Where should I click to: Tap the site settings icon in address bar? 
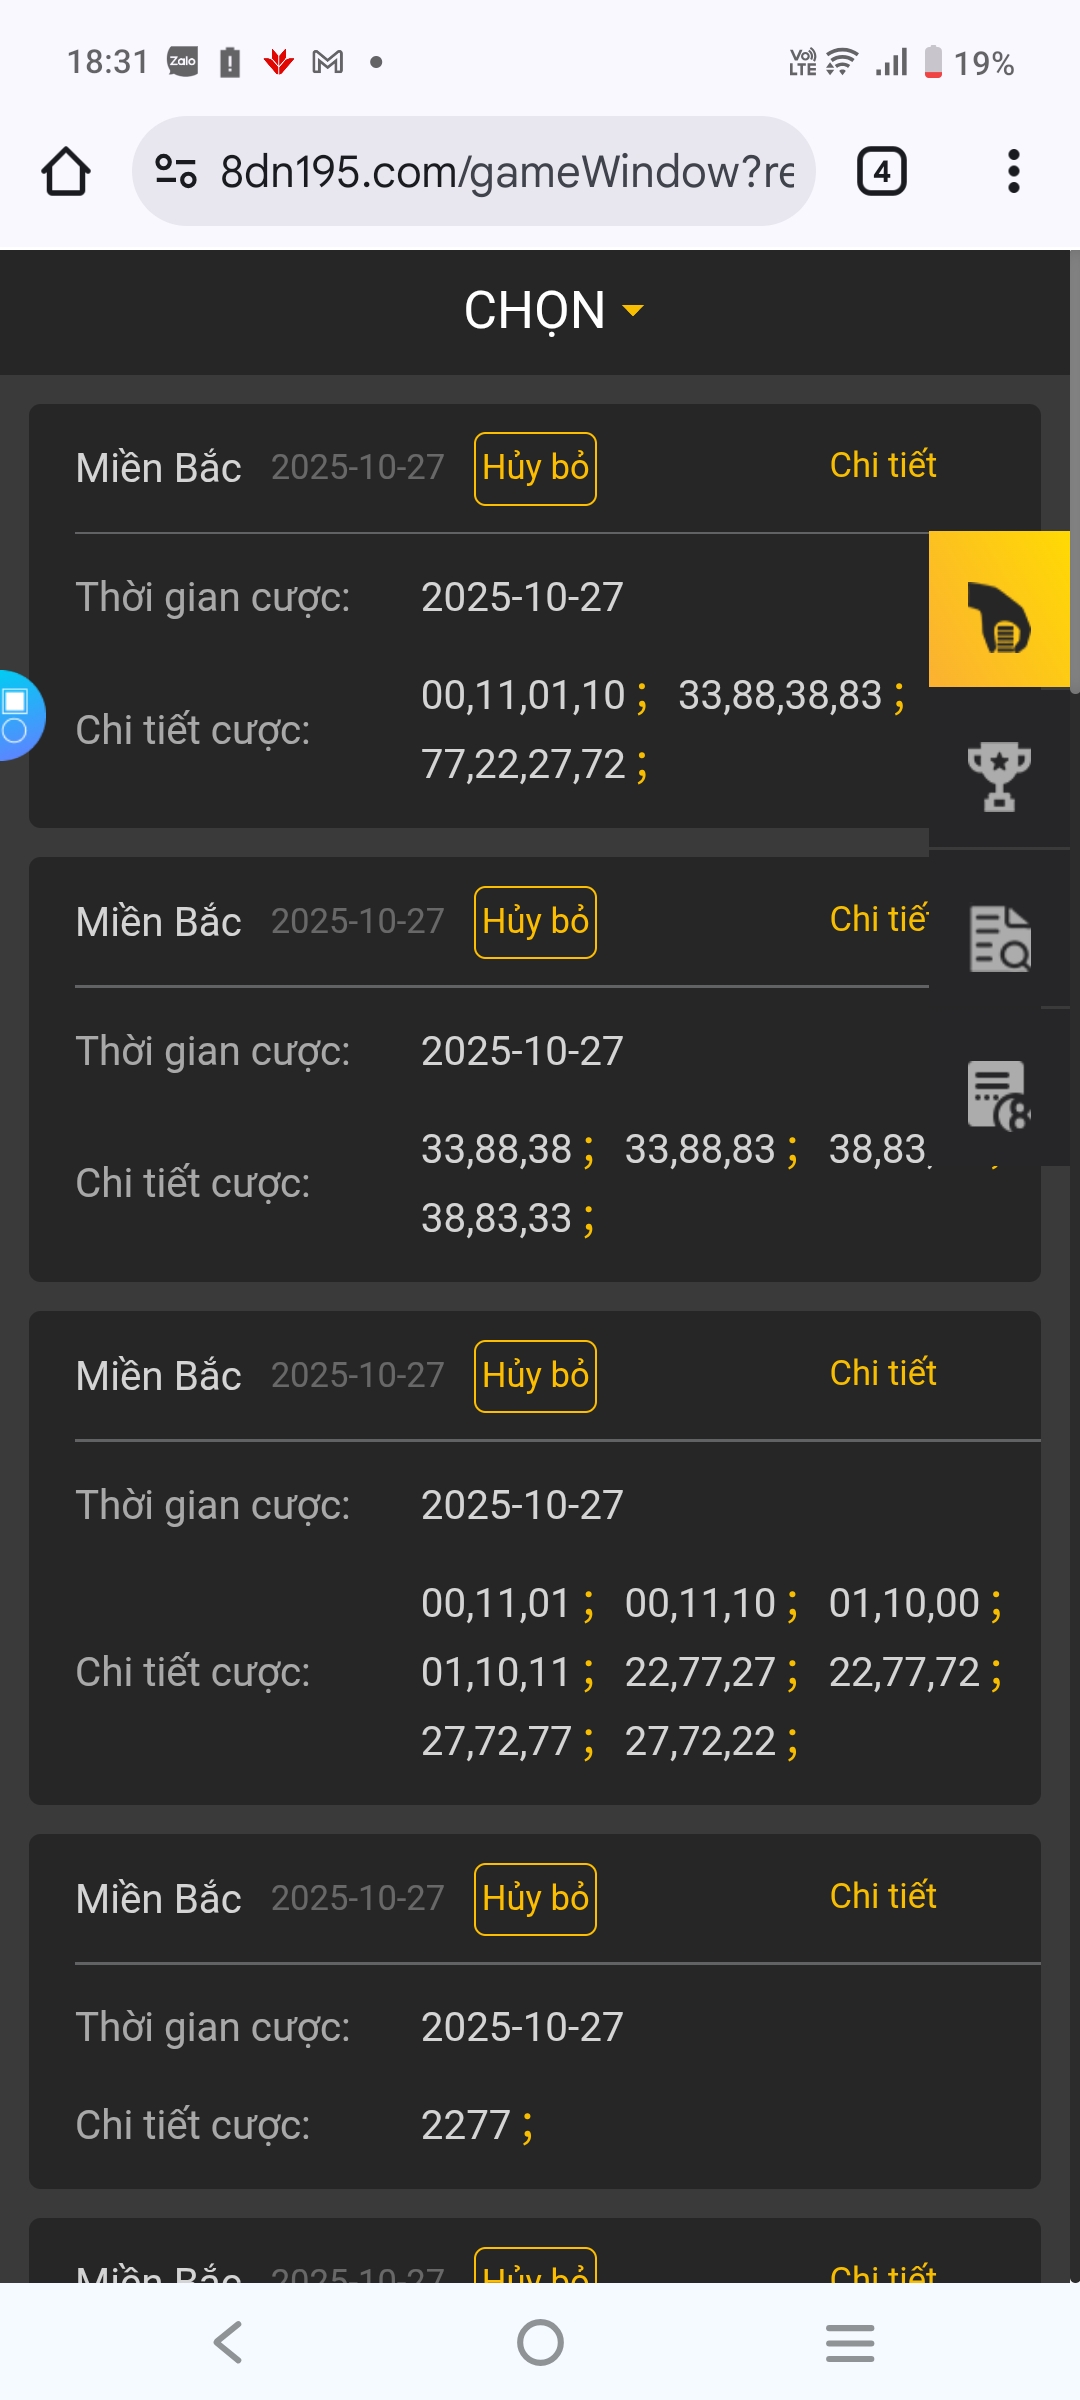point(176,172)
